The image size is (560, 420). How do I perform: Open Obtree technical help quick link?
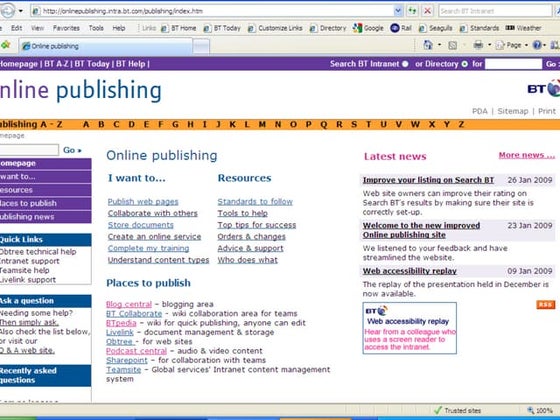pos(38,251)
